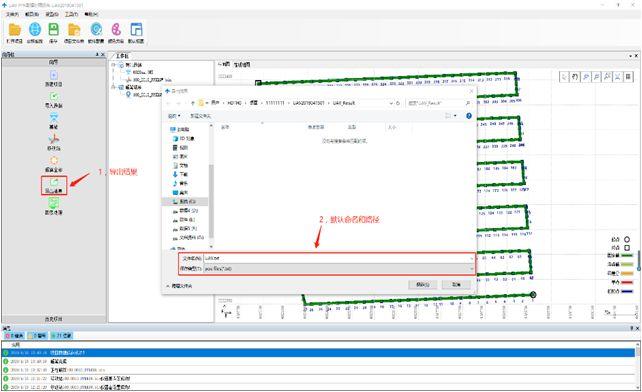Screen dimensions: 642x392
Task: Click the Cancel button in the dialog
Action: 456,285
